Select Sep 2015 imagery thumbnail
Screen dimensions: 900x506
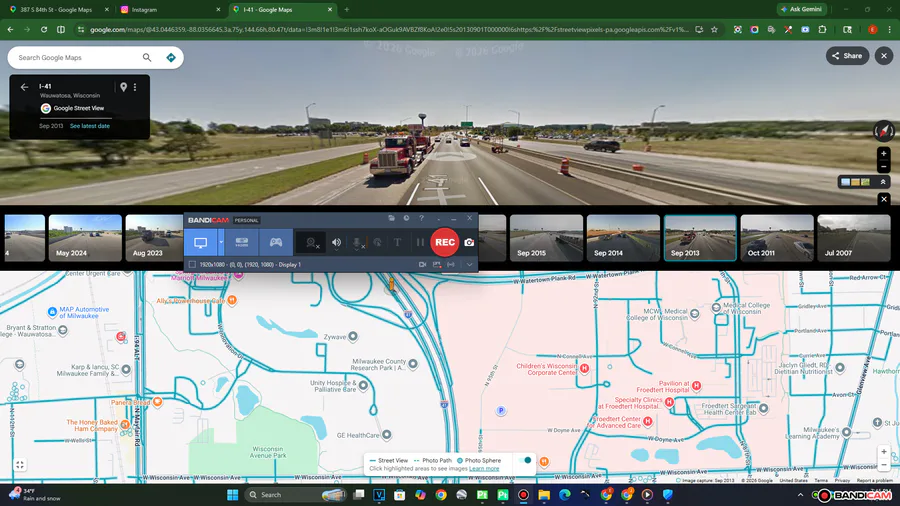[x=546, y=238]
